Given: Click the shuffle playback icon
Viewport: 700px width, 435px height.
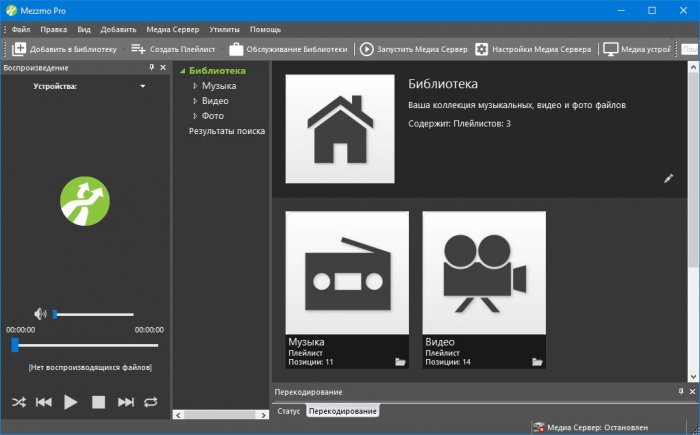Looking at the screenshot, I should 18,402.
